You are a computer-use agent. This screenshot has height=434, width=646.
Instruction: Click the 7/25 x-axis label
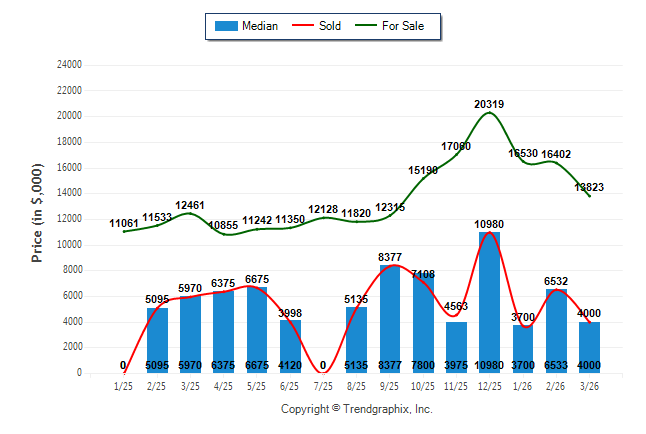324,386
